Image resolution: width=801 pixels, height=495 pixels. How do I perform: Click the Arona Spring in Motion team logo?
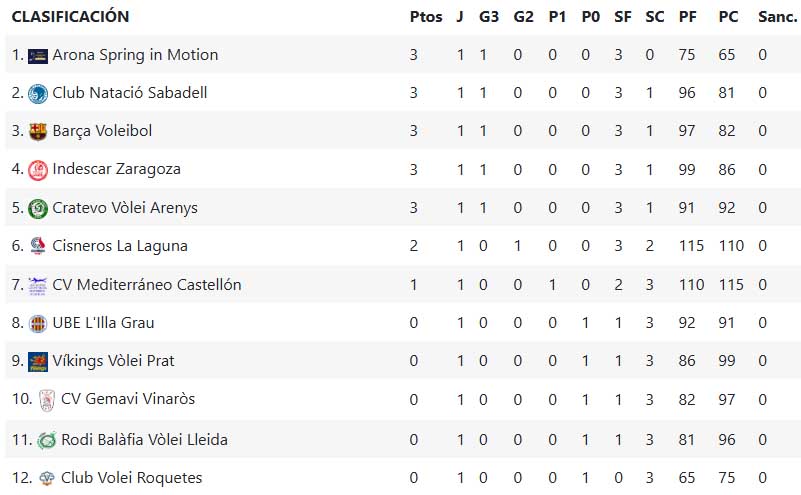38,56
